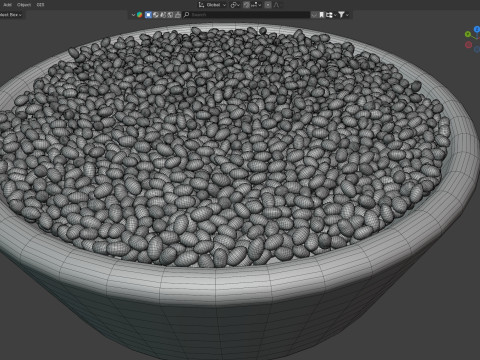Toggle the snapping magnet button
The height and width of the screenshot is (360, 480).
(246, 5)
